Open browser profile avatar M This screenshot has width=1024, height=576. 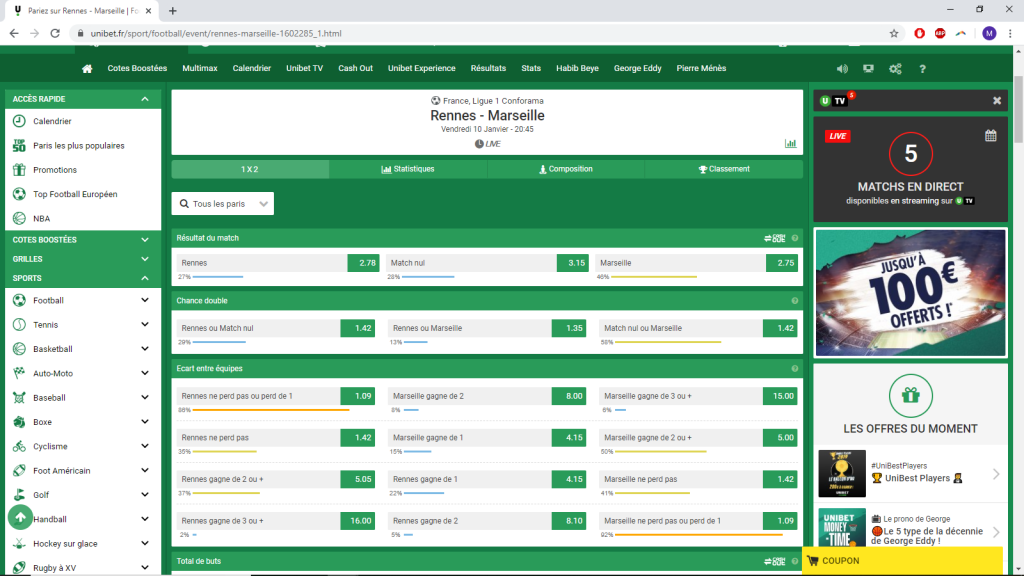pyautogui.click(x=989, y=33)
